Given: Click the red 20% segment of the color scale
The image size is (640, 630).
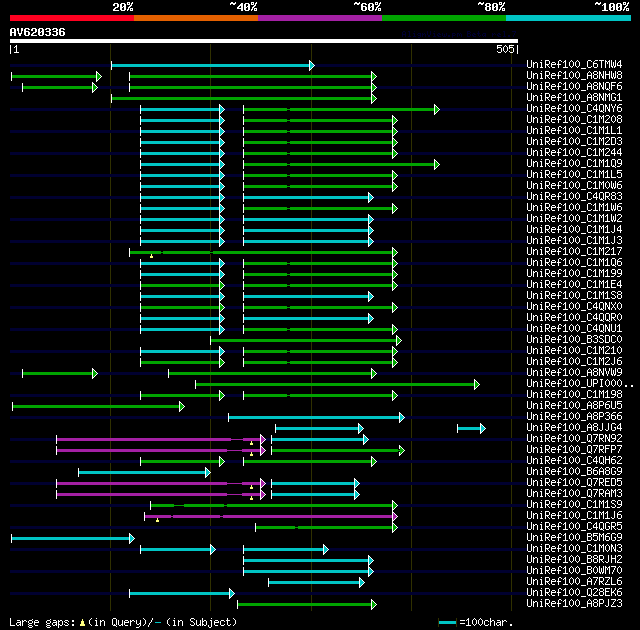Looking at the screenshot, I should (x=72, y=18).
